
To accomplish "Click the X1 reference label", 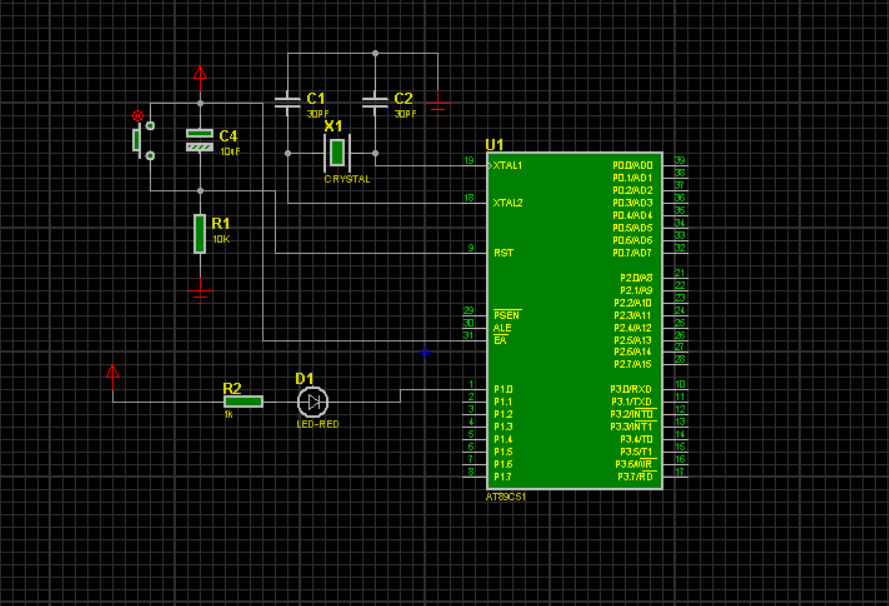I will [333, 126].
